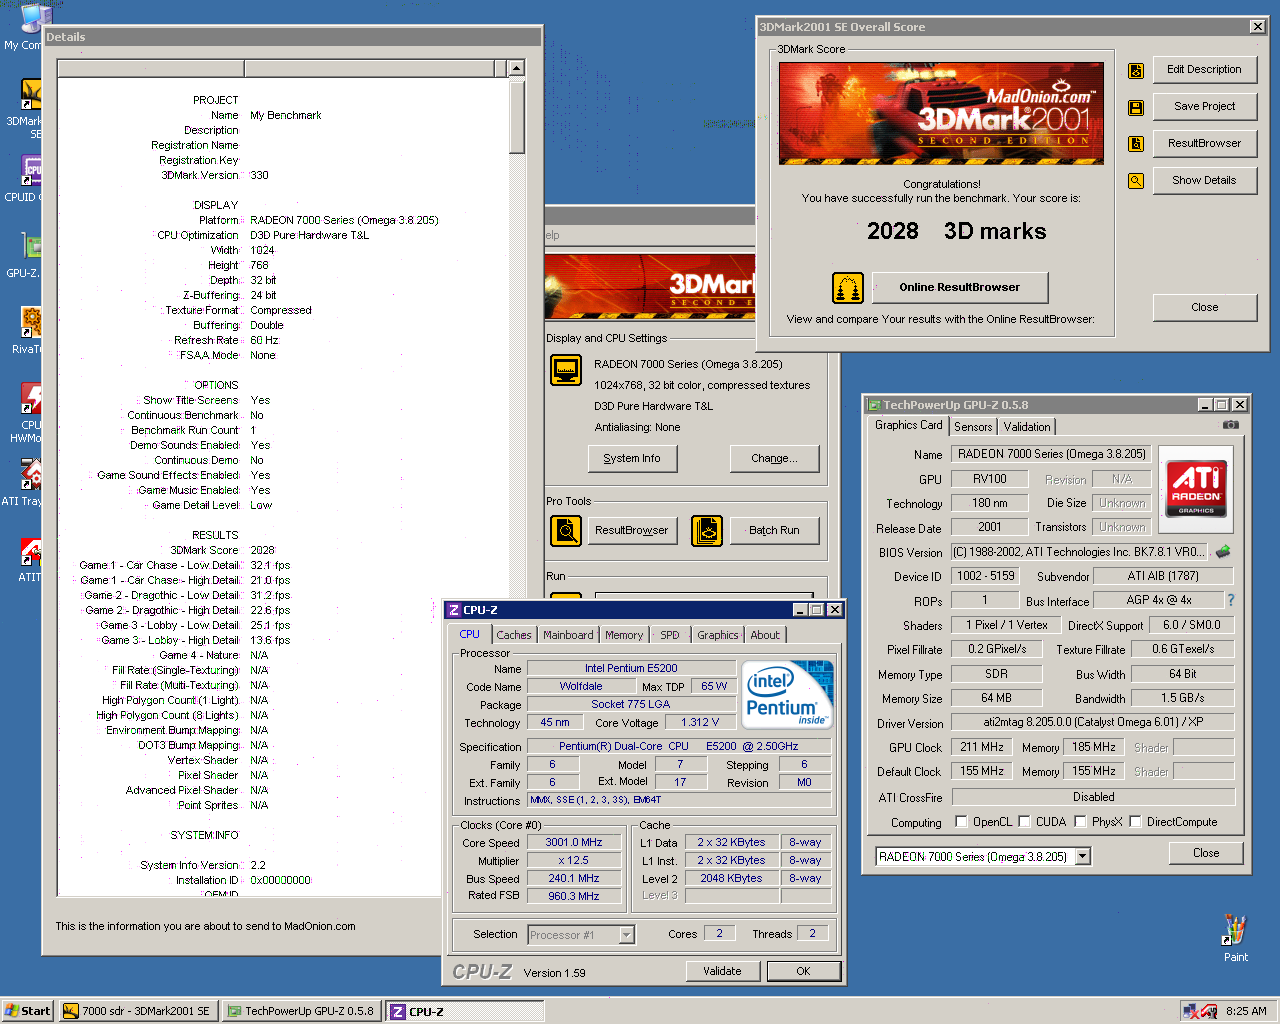The image size is (1280, 1024).
Task: Click the Pro Tools ResultBrowser magnifier icon
Action: (x=566, y=530)
